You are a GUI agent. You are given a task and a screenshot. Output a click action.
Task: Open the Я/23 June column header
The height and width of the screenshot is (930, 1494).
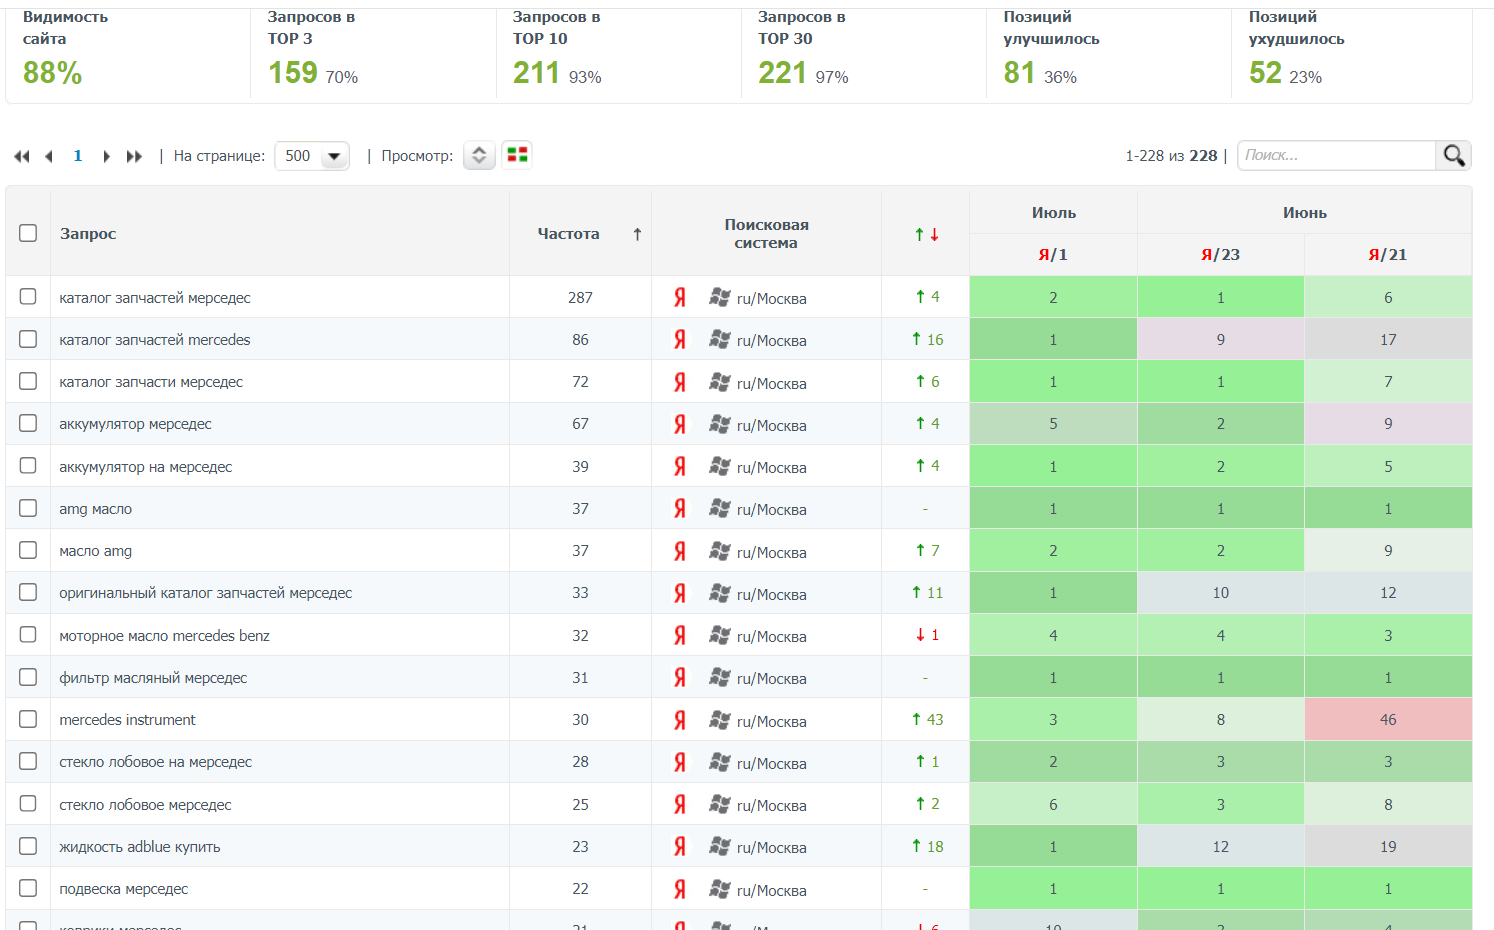tap(1220, 255)
